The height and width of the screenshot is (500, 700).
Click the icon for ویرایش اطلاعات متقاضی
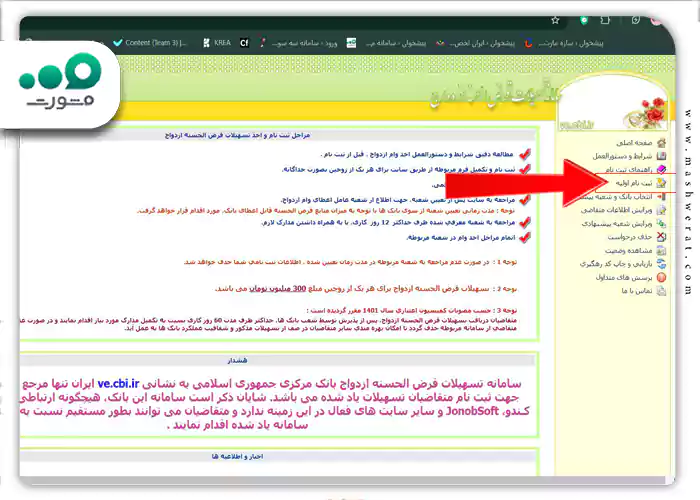coord(662,210)
